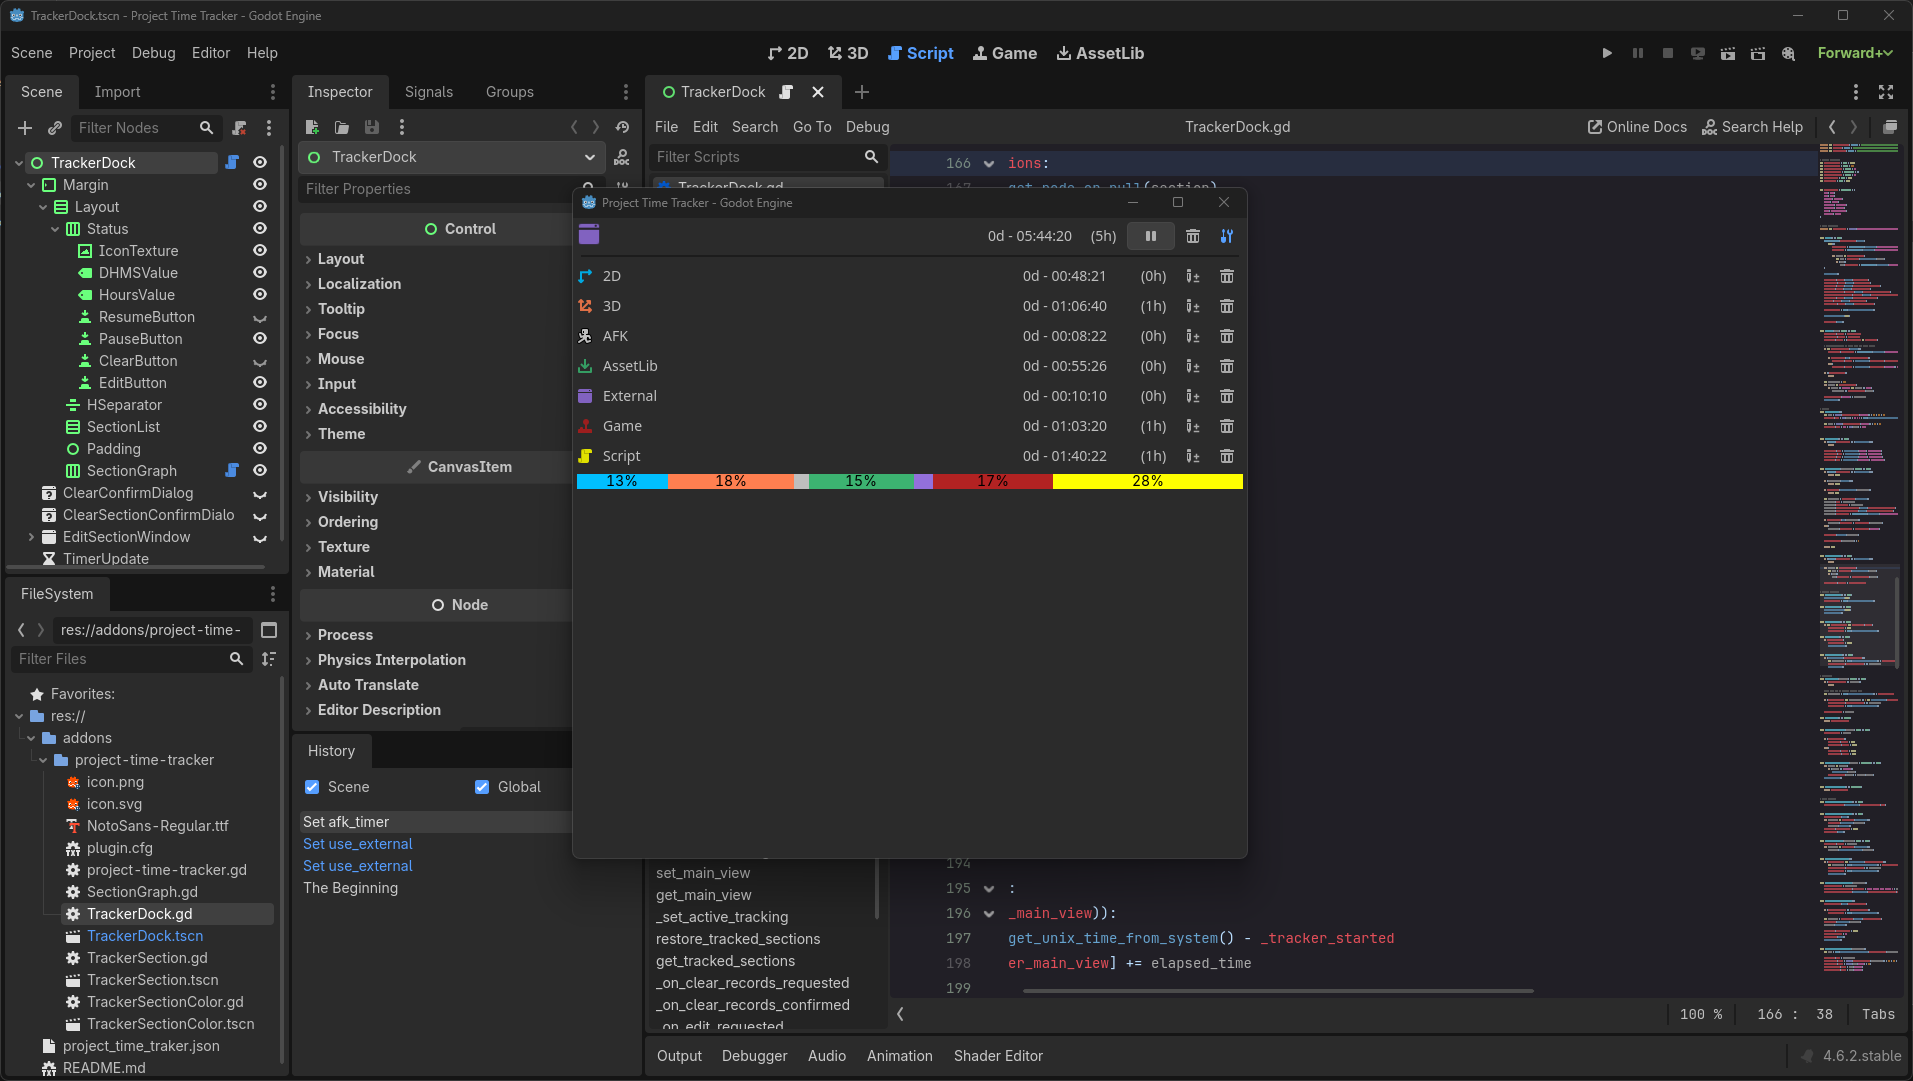The image size is (1913, 1081).
Task: Pause tracking in Project Time Tracker window
Action: [1151, 236]
